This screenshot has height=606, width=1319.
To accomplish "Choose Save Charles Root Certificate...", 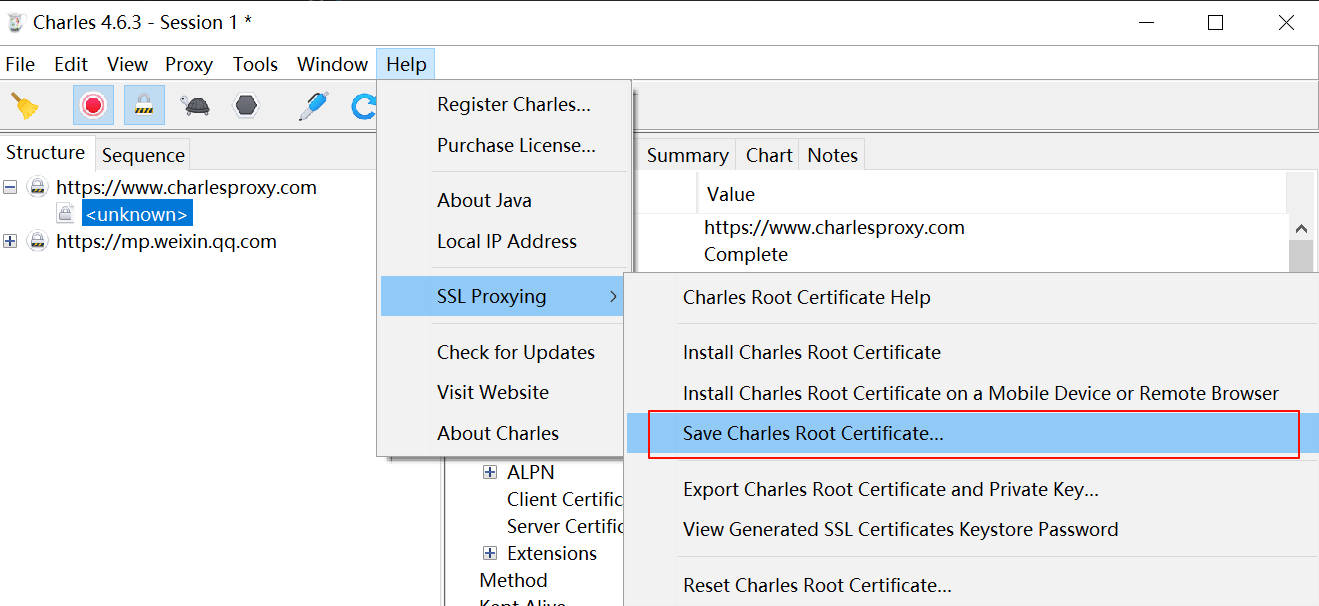I will [x=972, y=433].
